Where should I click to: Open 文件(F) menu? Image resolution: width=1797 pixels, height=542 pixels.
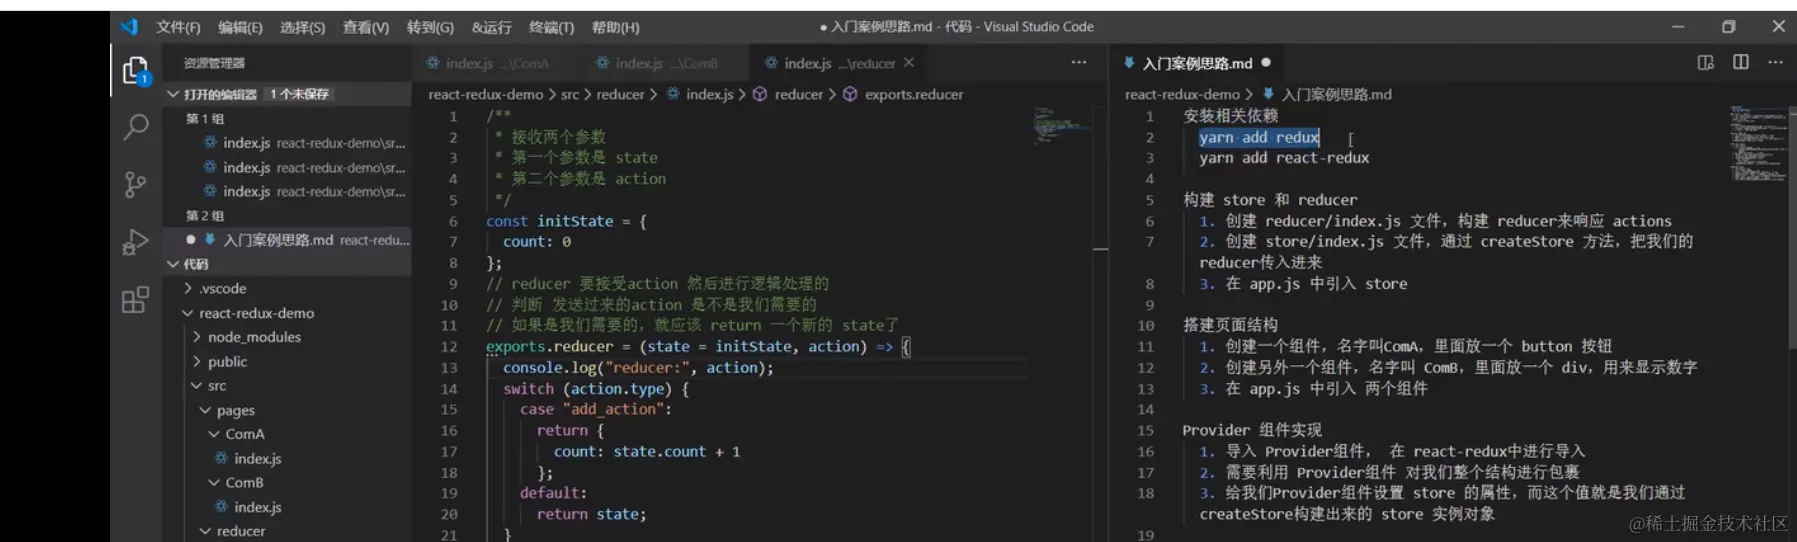click(x=178, y=27)
